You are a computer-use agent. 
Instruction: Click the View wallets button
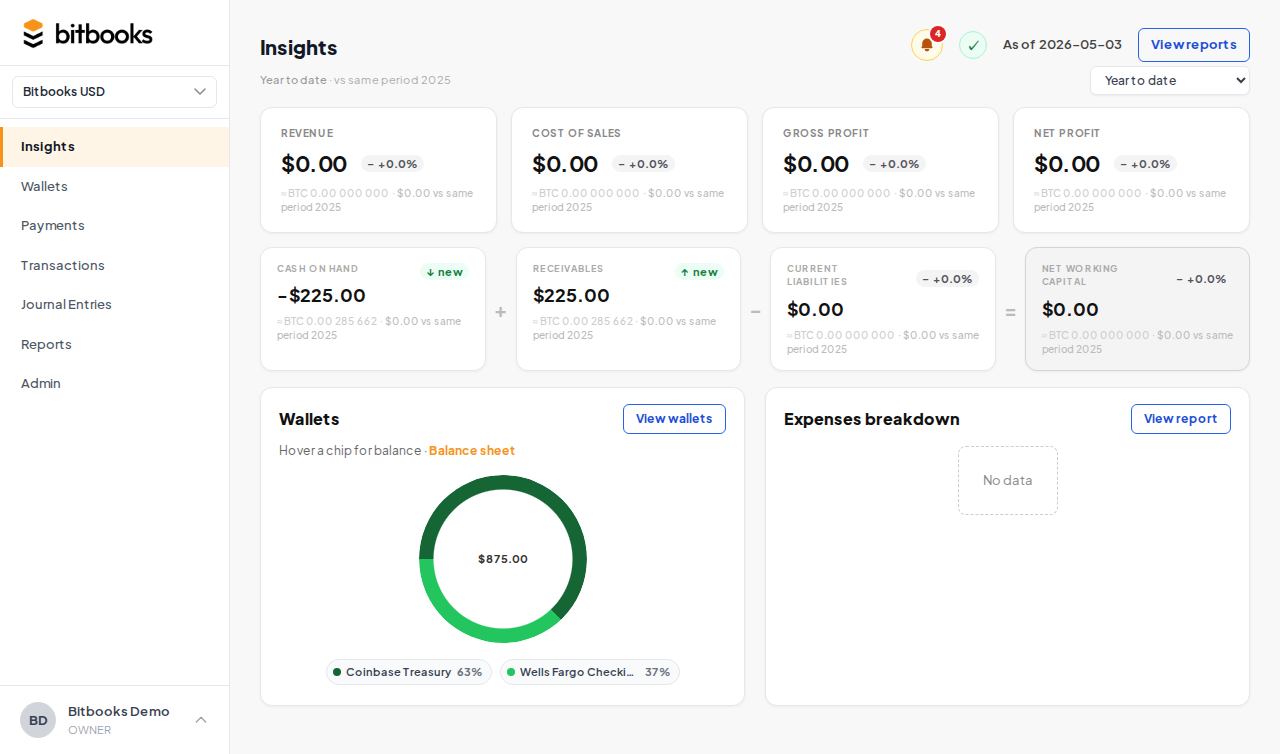(674, 419)
